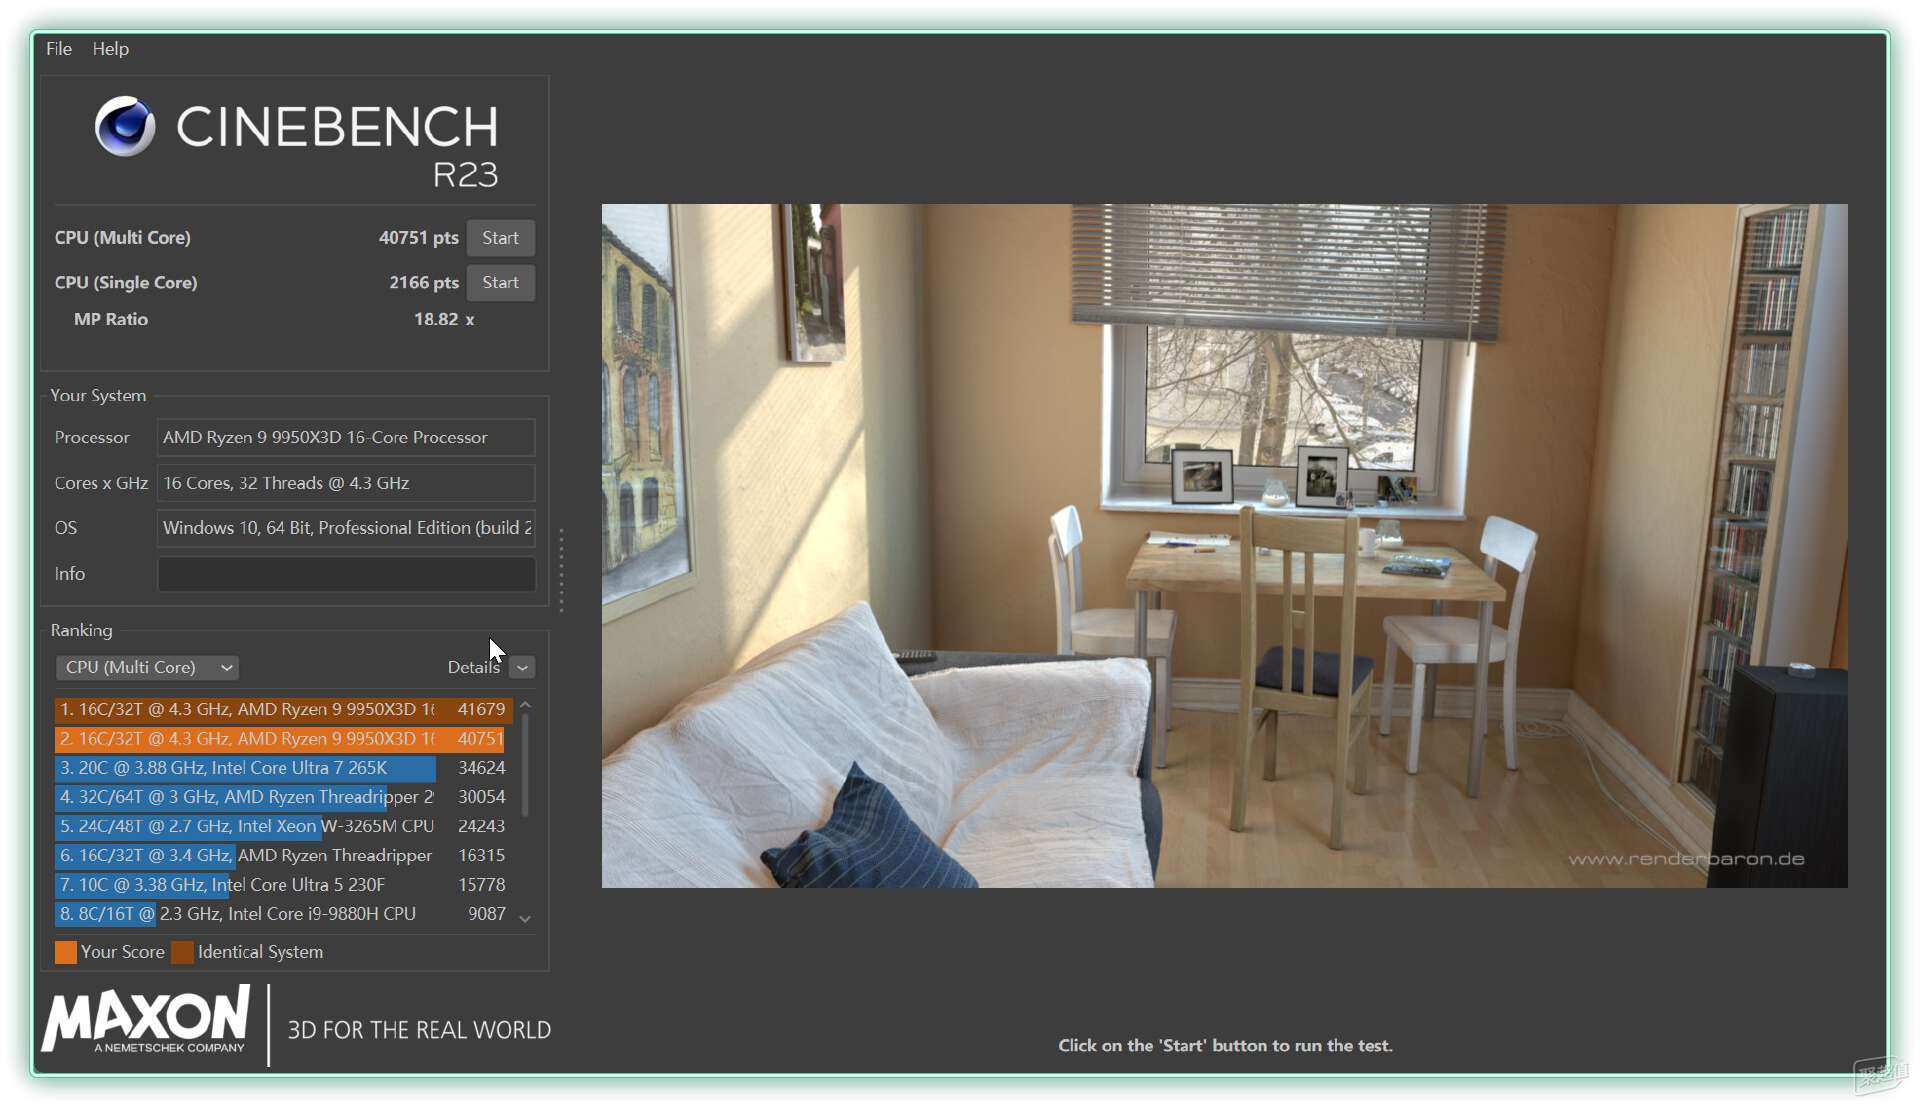Screen dimensions: 1920x1107
Task: Click the Cinebench sphere logo icon
Action: coord(125,127)
